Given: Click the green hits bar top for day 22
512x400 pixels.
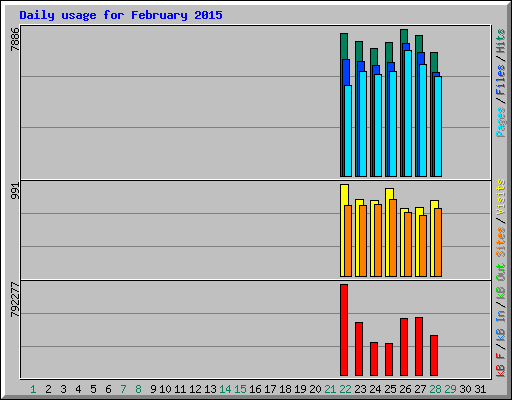Looking at the screenshot, I should [x=344, y=46].
